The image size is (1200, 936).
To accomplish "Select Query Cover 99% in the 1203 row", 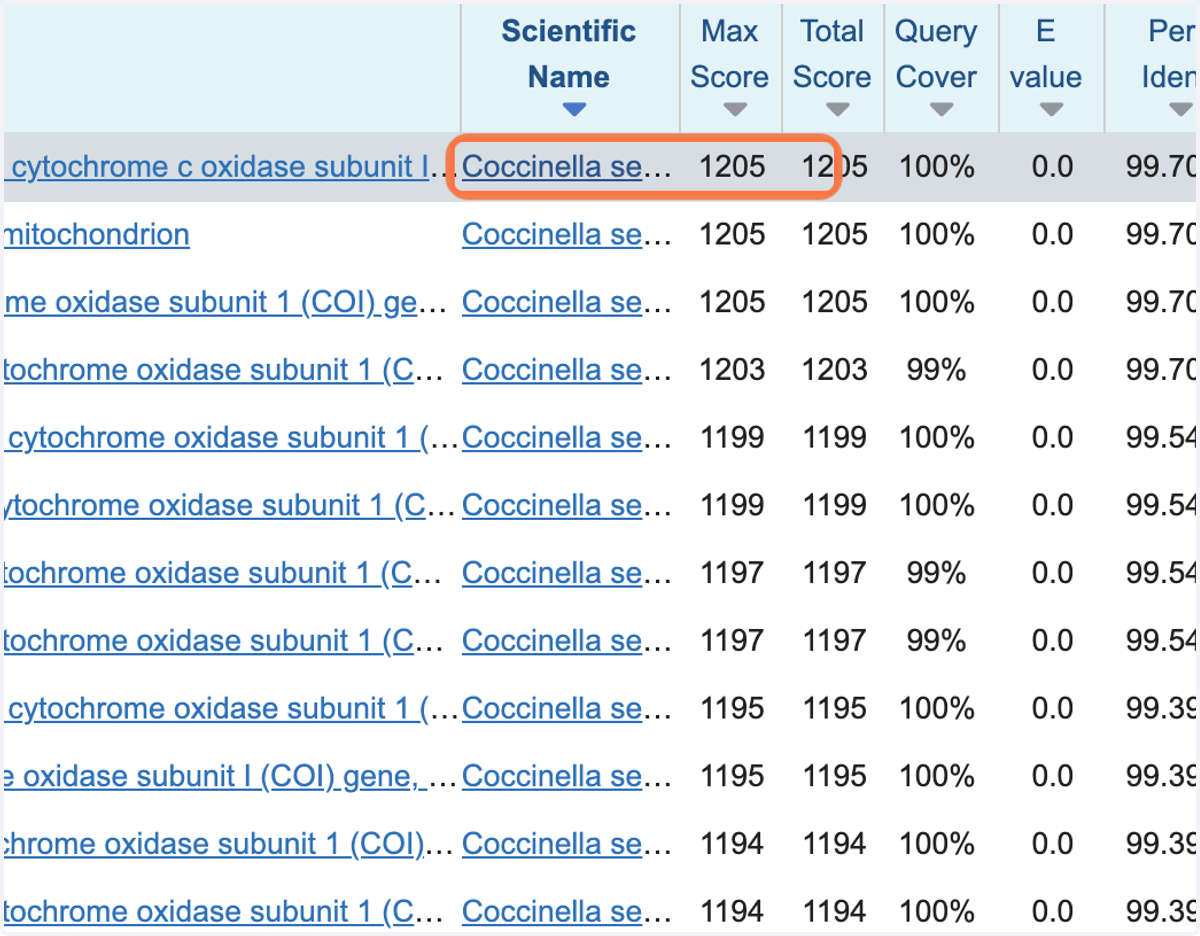I will [x=936, y=370].
